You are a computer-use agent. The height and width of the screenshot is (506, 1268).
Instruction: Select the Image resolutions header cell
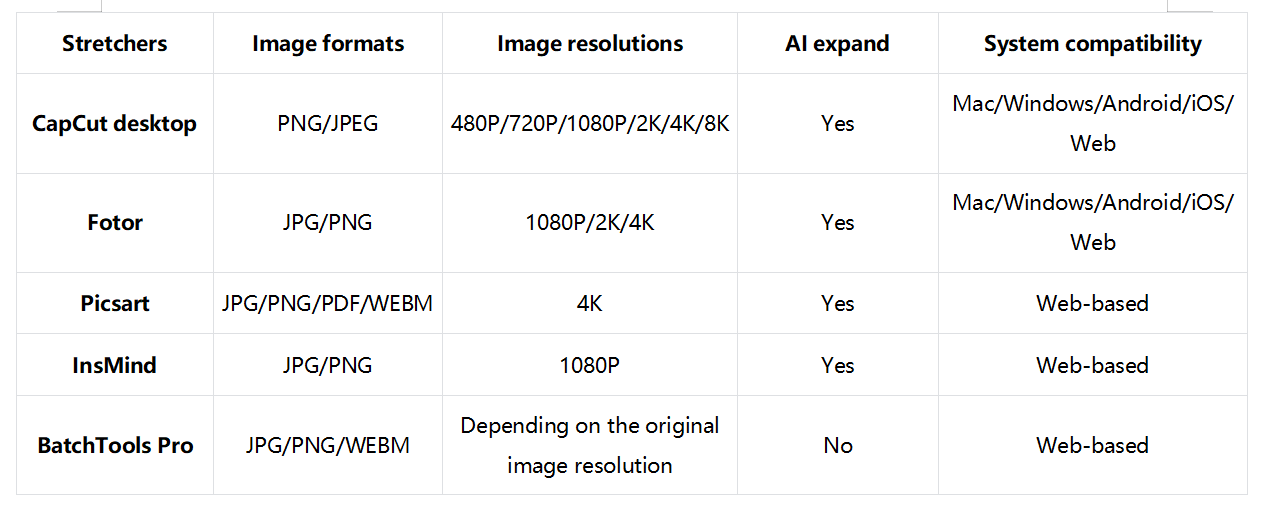coord(590,44)
